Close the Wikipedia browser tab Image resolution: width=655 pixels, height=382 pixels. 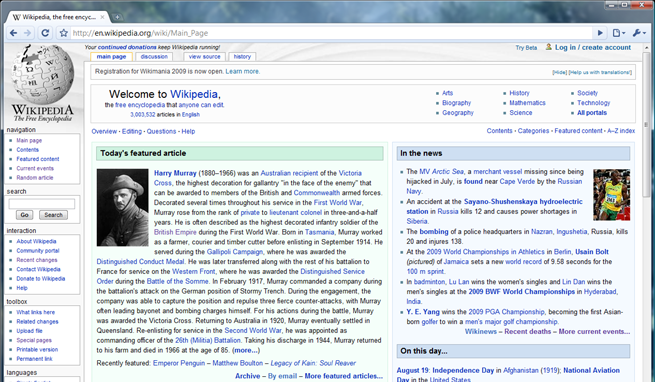click(x=102, y=17)
